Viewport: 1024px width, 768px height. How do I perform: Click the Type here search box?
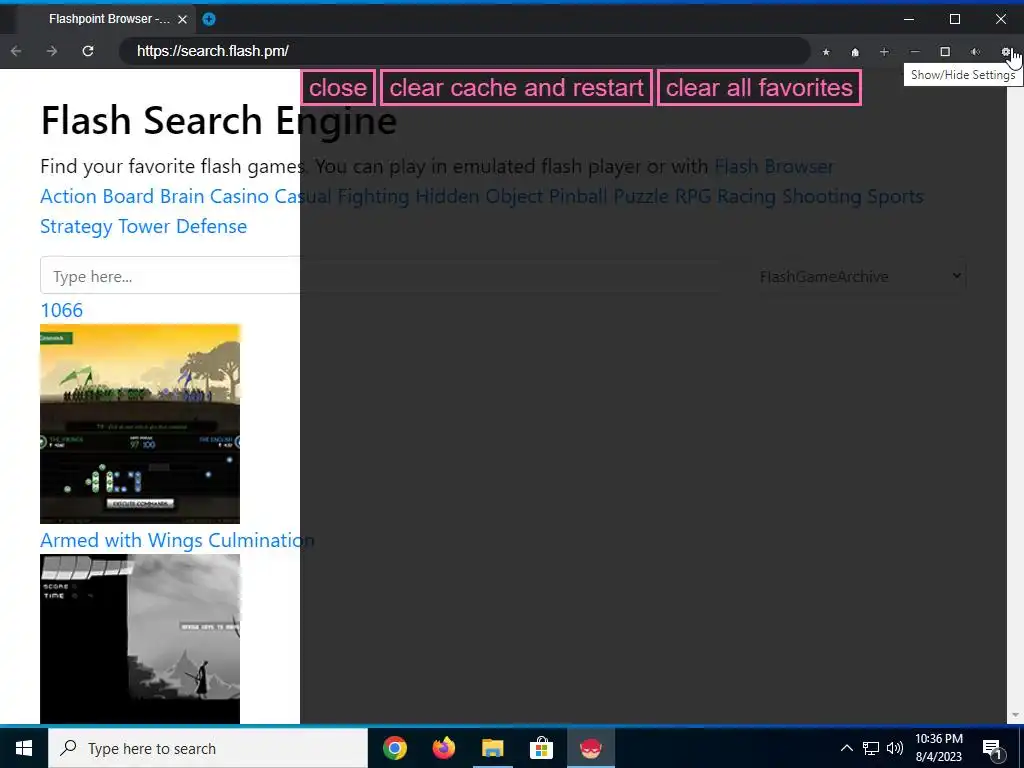click(381, 276)
